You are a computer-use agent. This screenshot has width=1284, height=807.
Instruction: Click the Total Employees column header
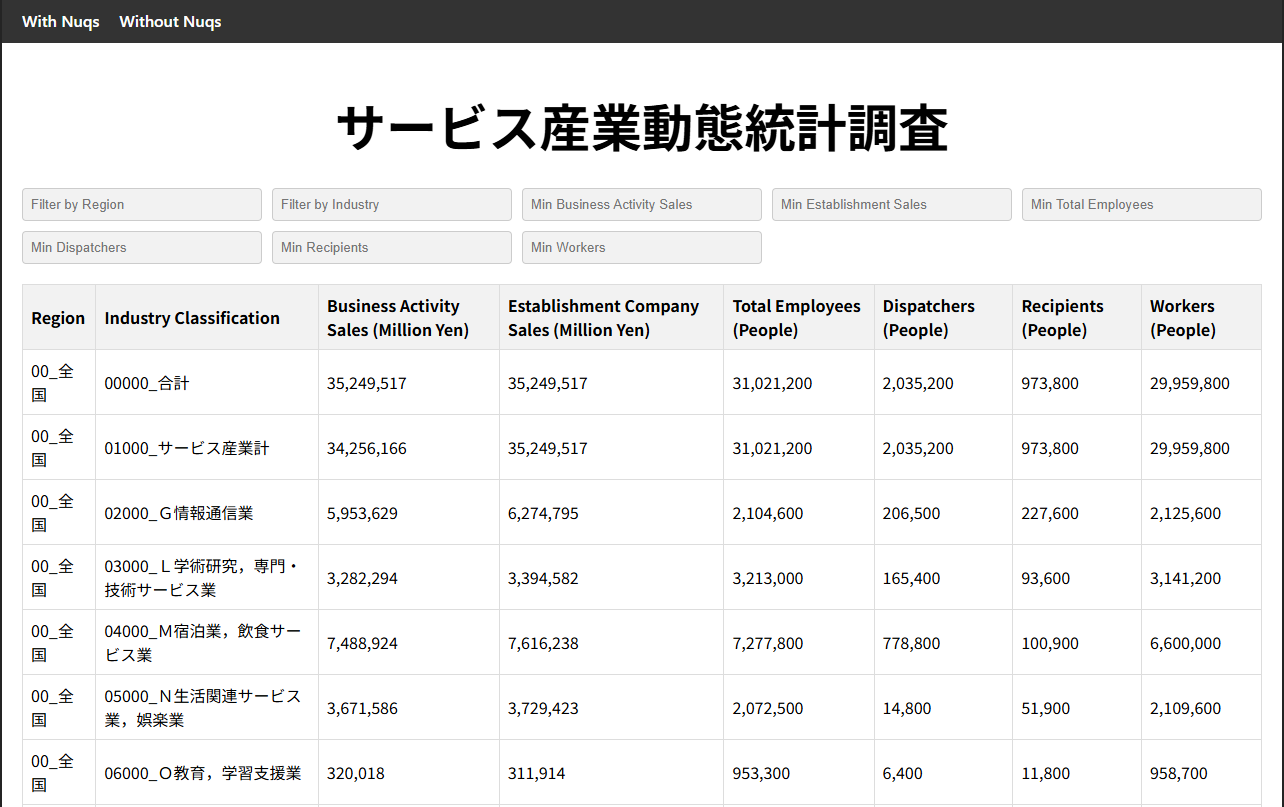pos(796,318)
